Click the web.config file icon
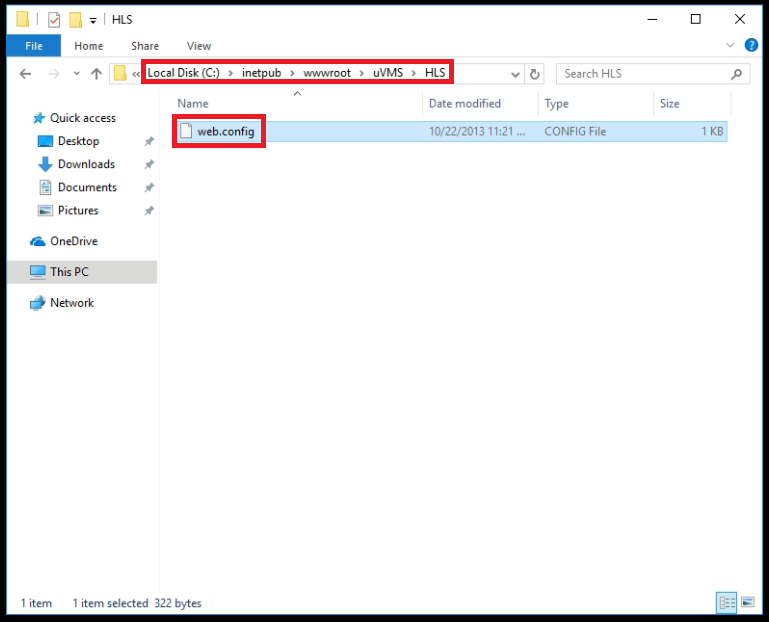The image size is (769, 622). click(186, 131)
